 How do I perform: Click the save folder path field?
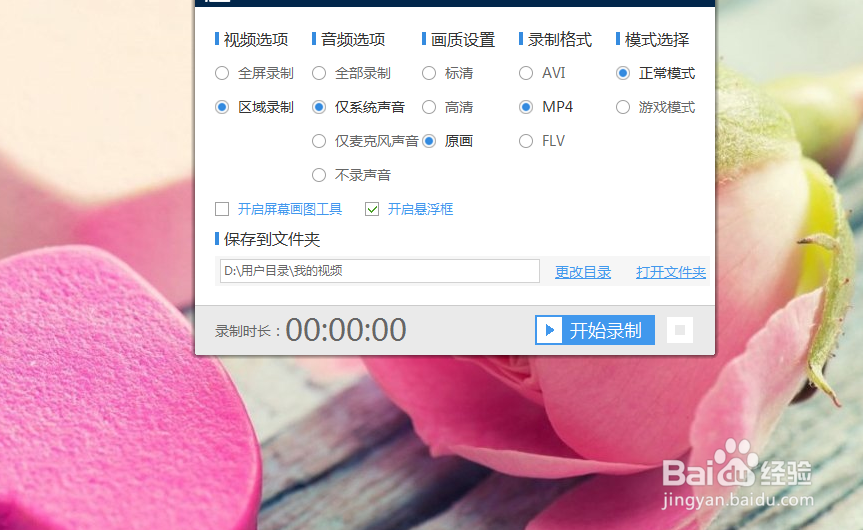click(379, 271)
